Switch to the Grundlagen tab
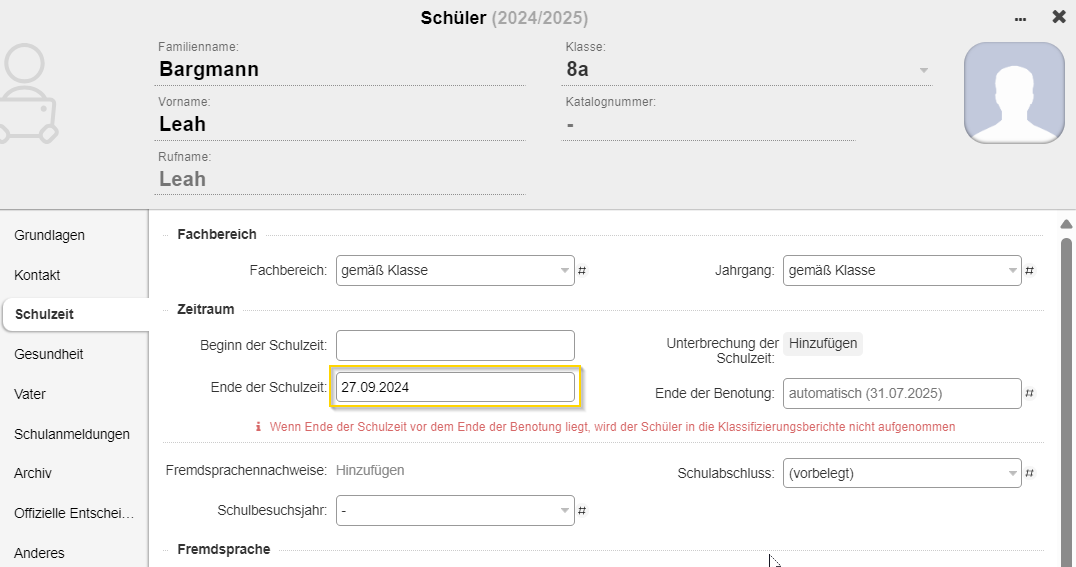Viewport: 1076px width, 567px height. (49, 235)
